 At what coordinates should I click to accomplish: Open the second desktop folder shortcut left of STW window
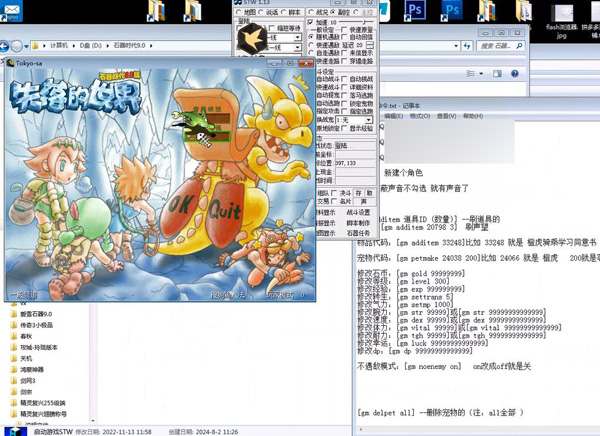(x=192, y=11)
